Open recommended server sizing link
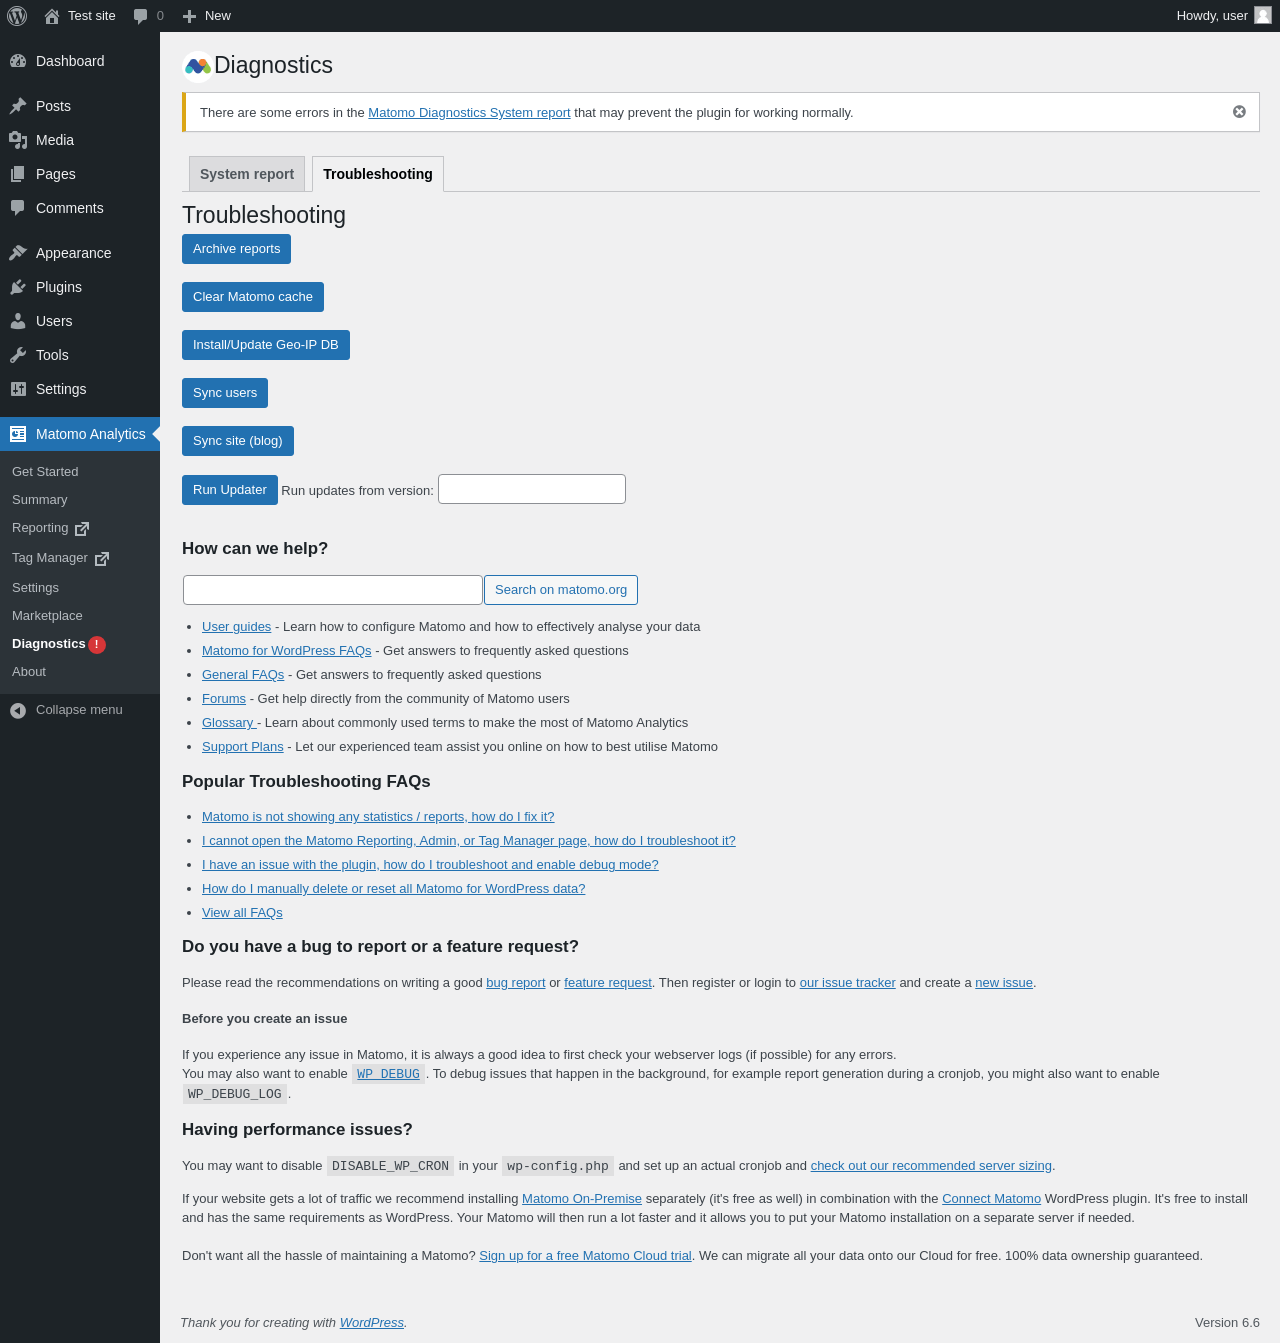 pos(931,1166)
